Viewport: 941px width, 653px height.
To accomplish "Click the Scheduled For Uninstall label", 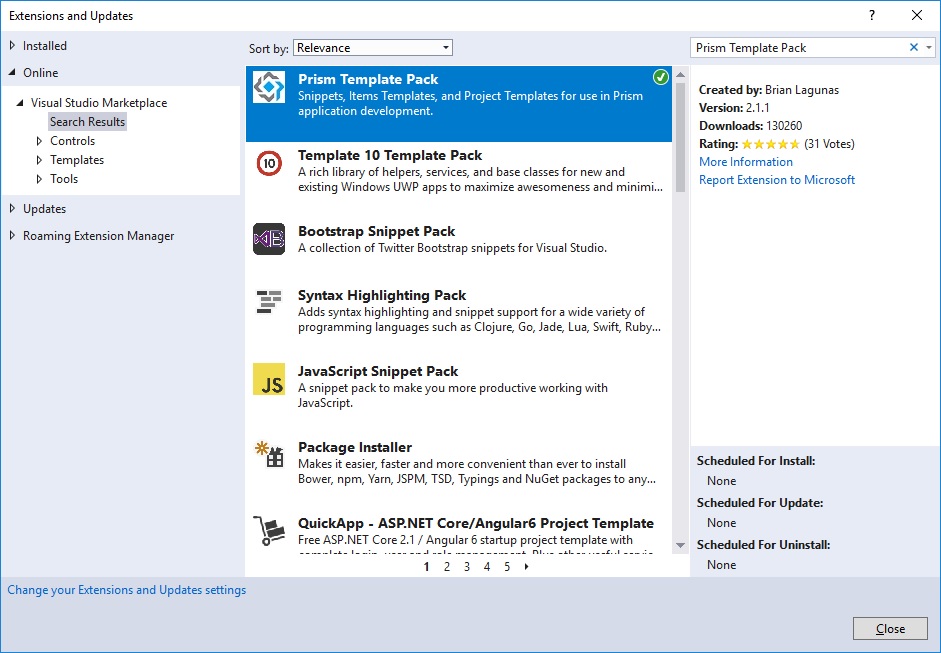I will click(763, 545).
